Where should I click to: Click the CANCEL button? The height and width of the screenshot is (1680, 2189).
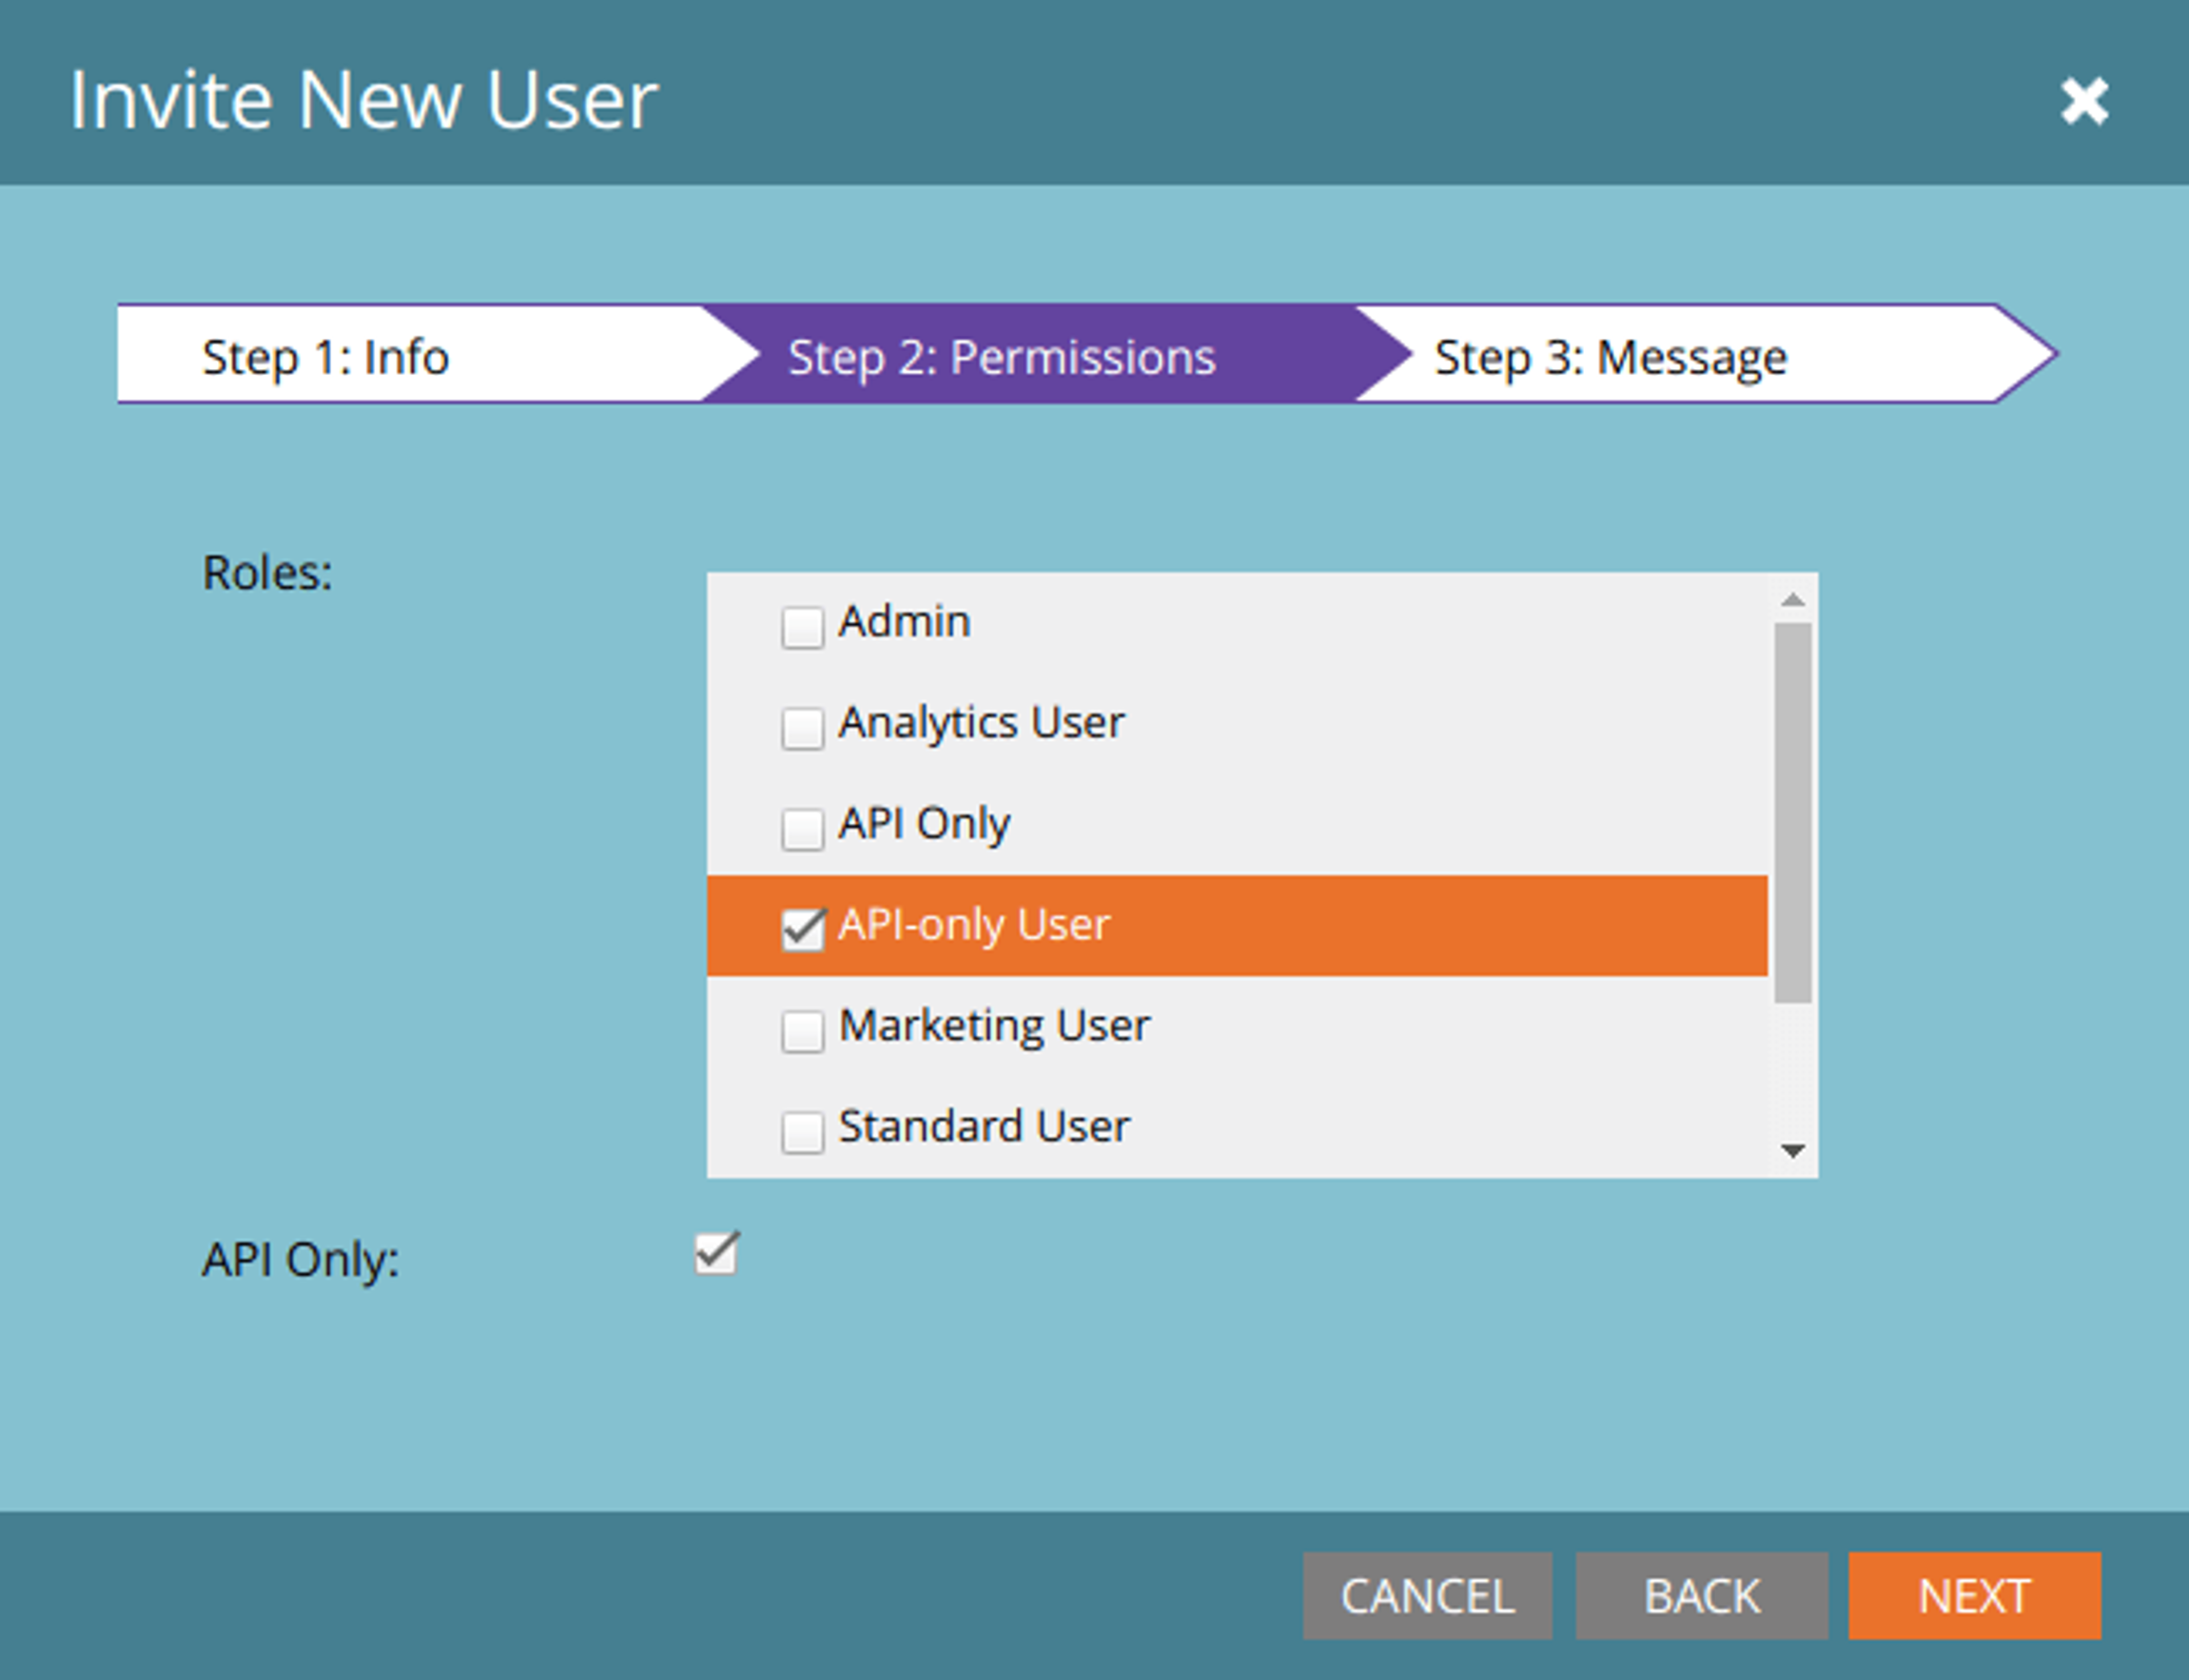1427,1595
